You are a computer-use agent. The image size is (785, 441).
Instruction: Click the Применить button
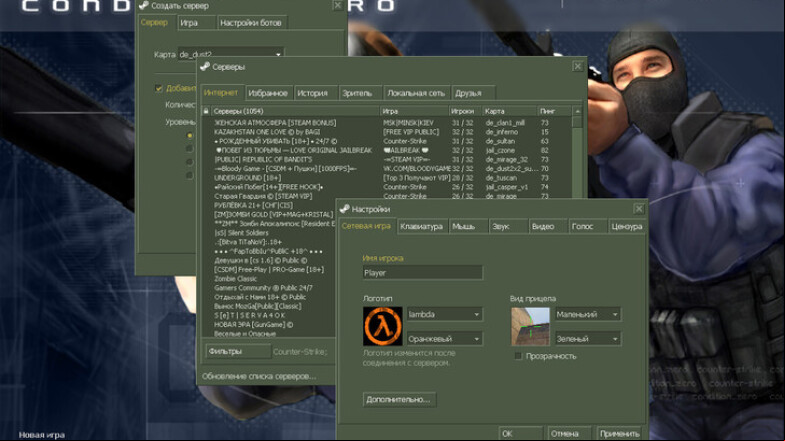coord(620,433)
